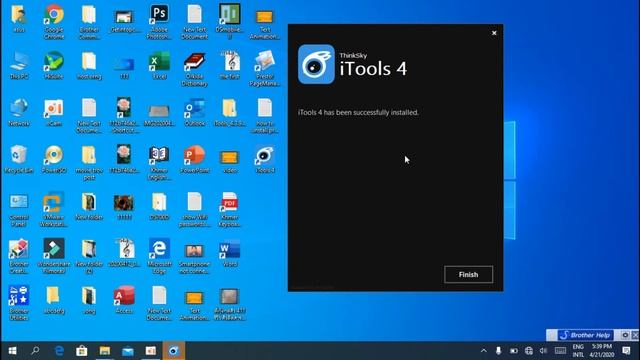640x360 pixels.
Task: Open the Action Center notifications
Action: (627, 351)
